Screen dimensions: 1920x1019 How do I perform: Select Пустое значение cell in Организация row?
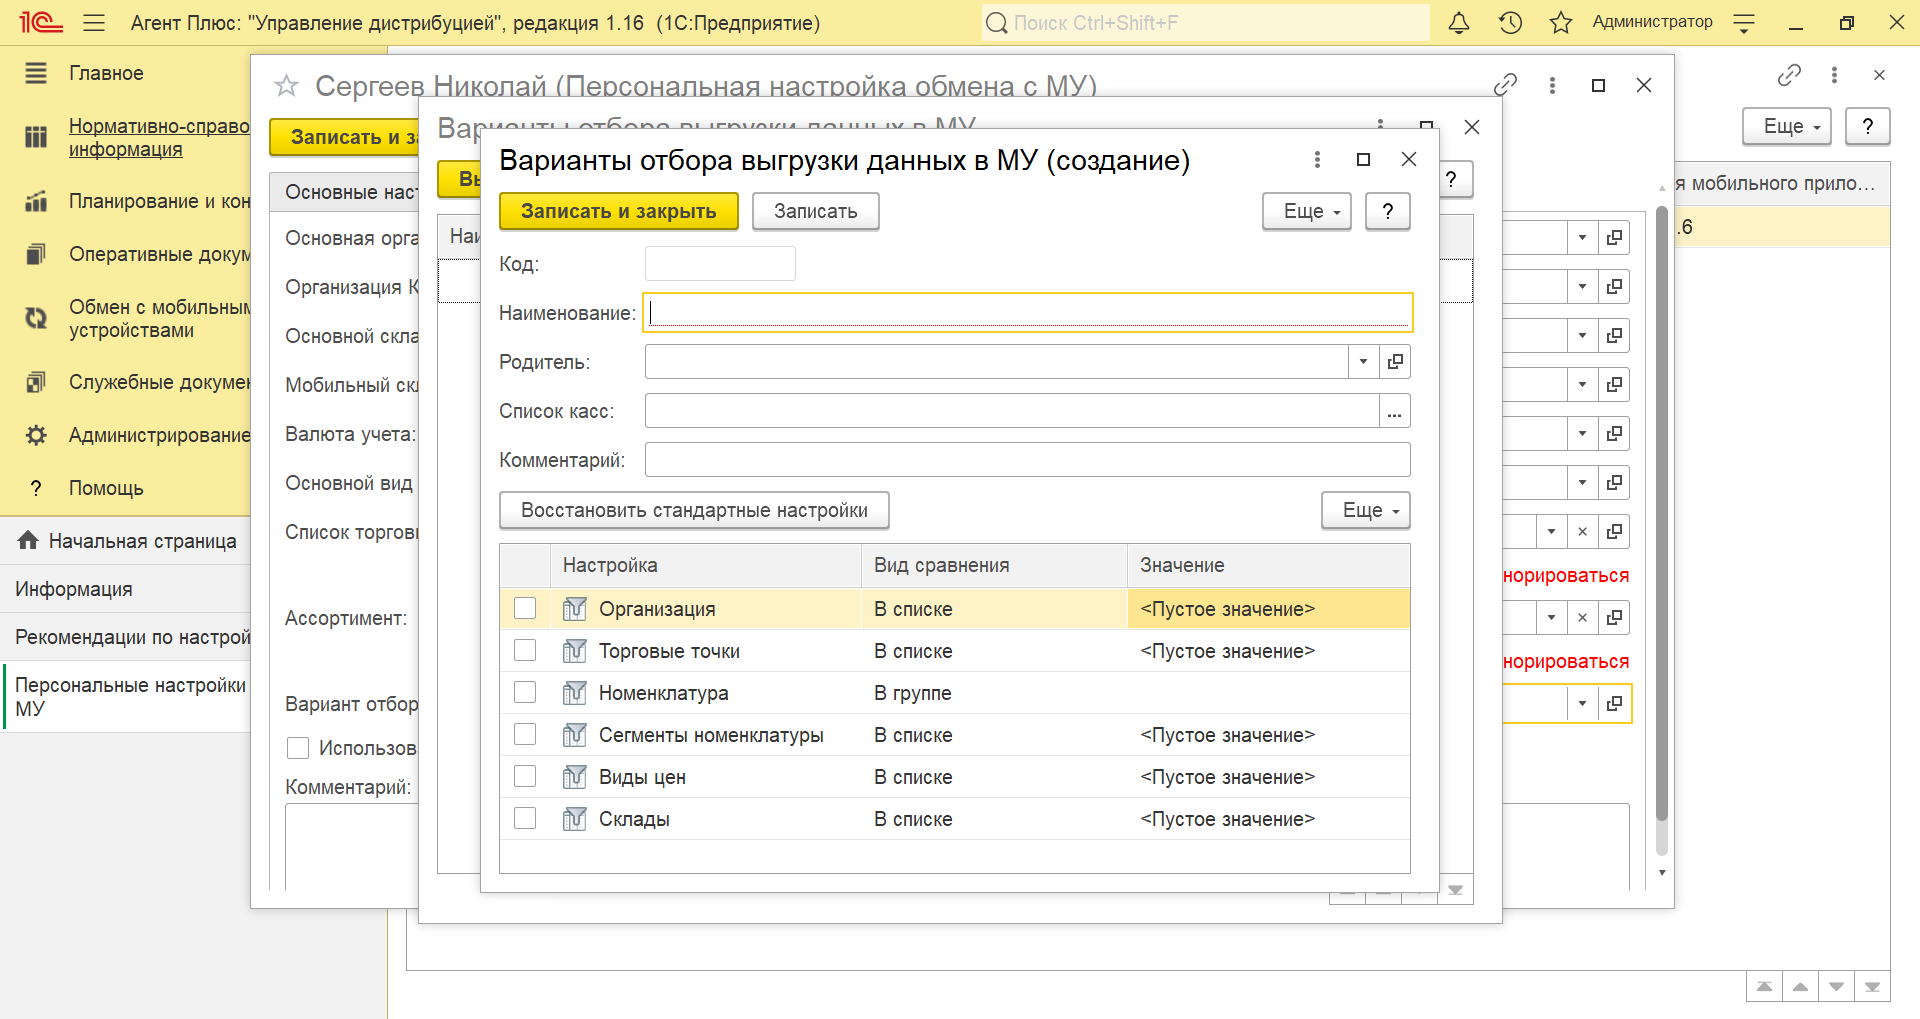(1269, 609)
